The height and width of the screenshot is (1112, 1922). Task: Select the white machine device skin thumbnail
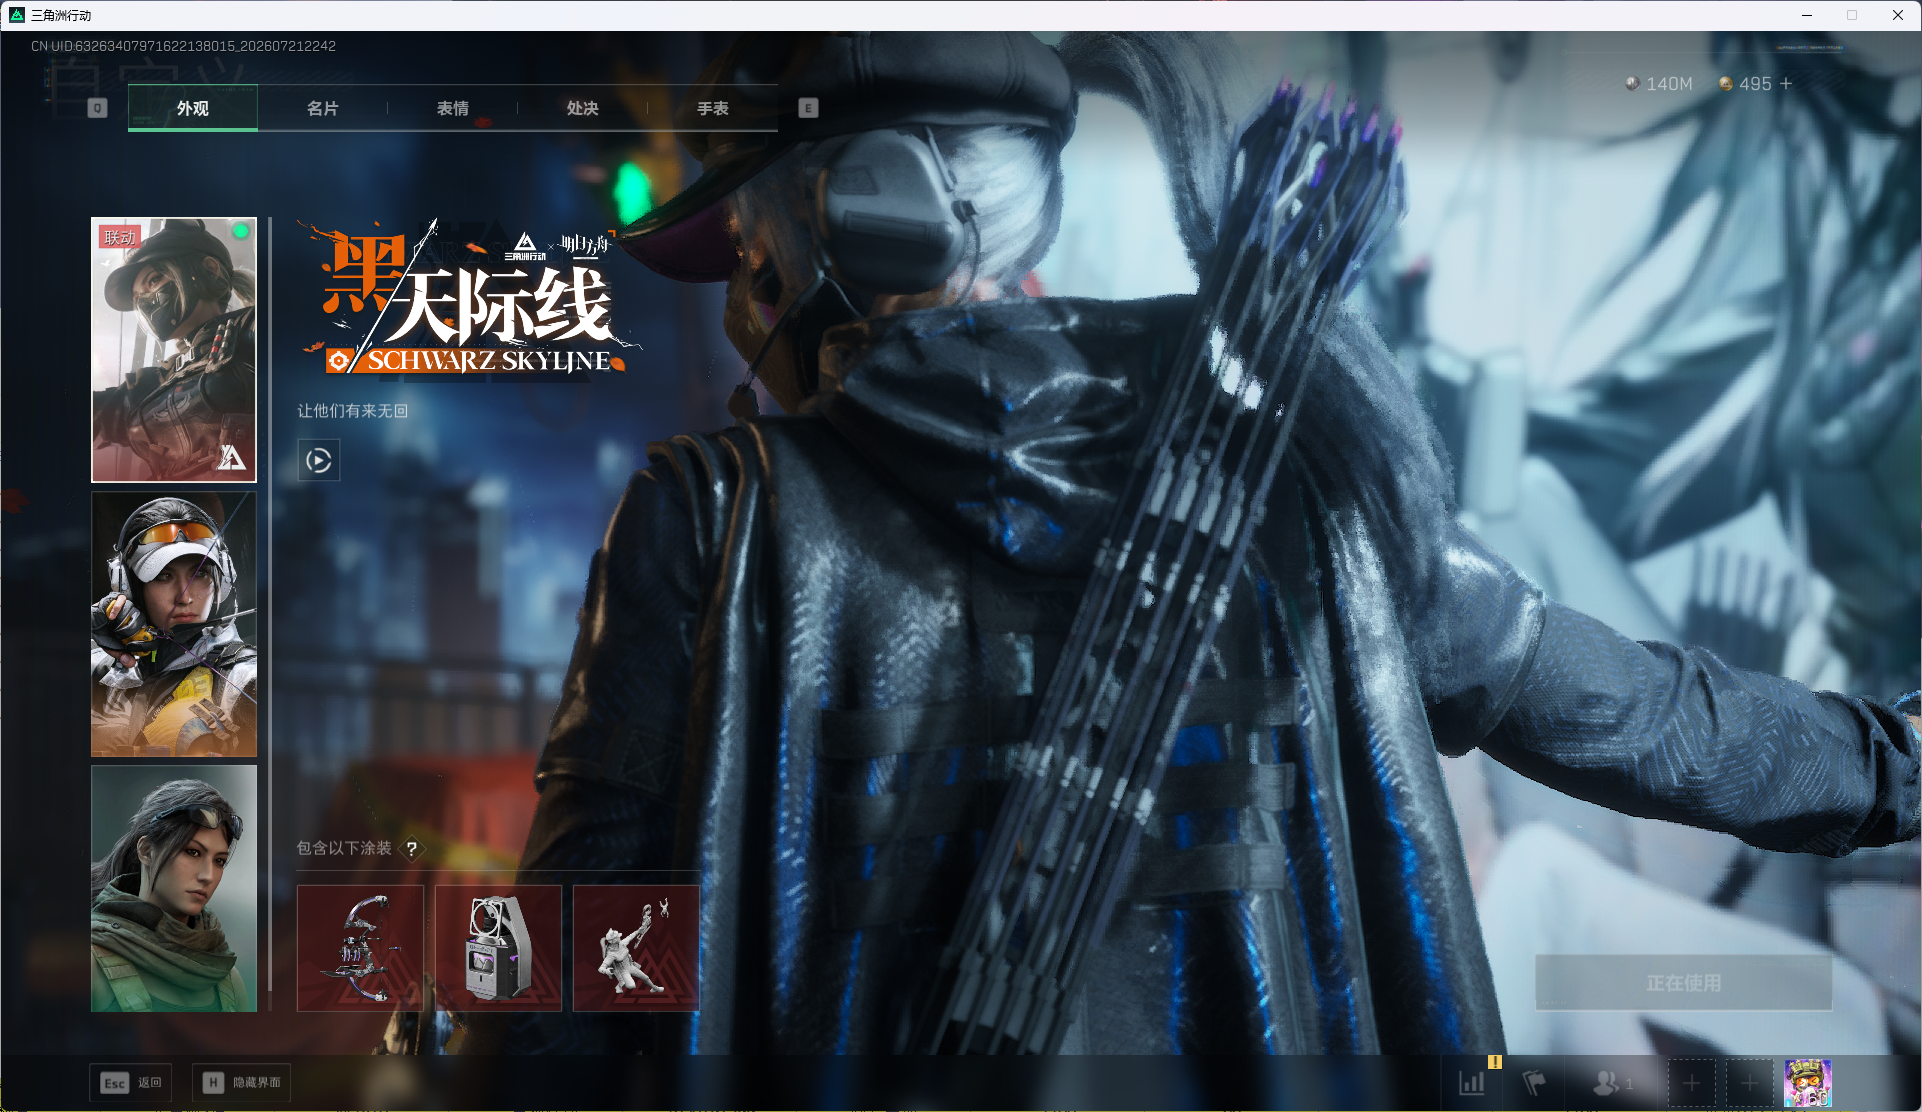(x=498, y=948)
